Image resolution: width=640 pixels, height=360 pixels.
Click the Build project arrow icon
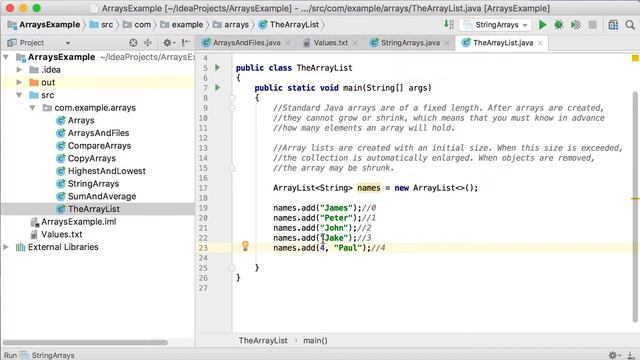click(449, 24)
